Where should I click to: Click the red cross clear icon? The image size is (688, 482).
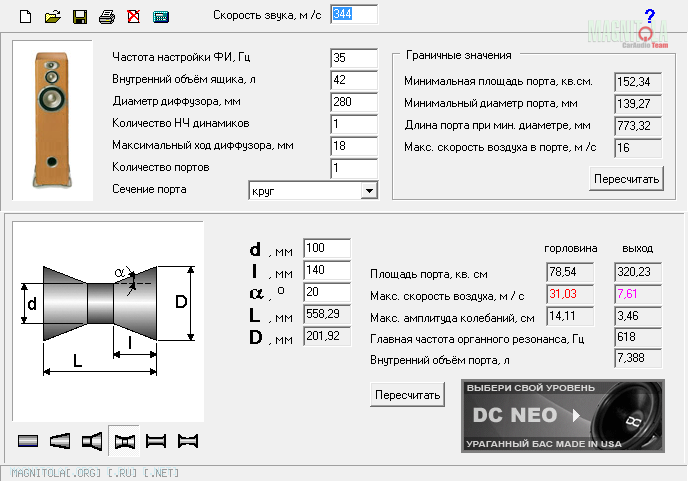click(133, 17)
